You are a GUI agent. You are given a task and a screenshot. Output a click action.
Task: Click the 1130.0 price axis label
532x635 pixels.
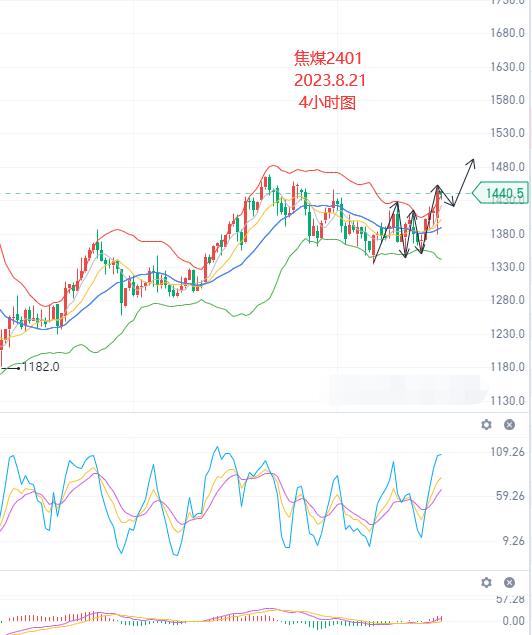tap(507, 401)
